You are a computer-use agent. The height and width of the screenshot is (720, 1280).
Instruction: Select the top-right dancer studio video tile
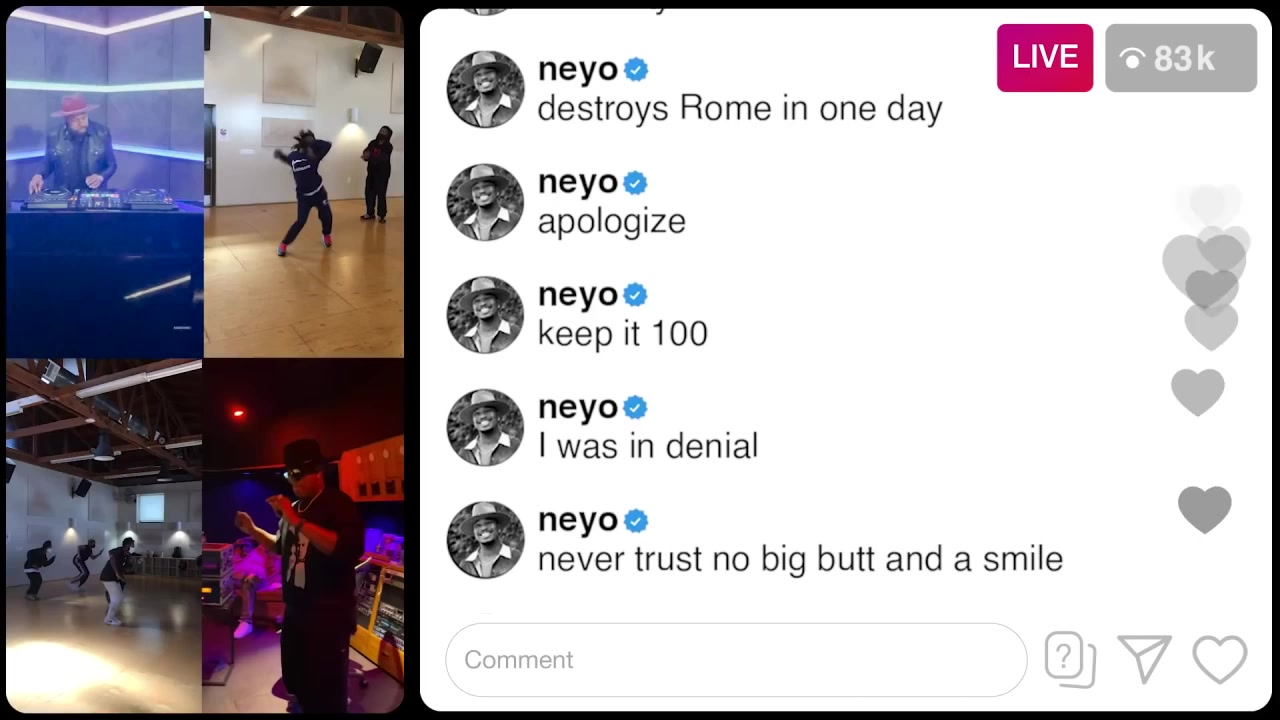[304, 182]
